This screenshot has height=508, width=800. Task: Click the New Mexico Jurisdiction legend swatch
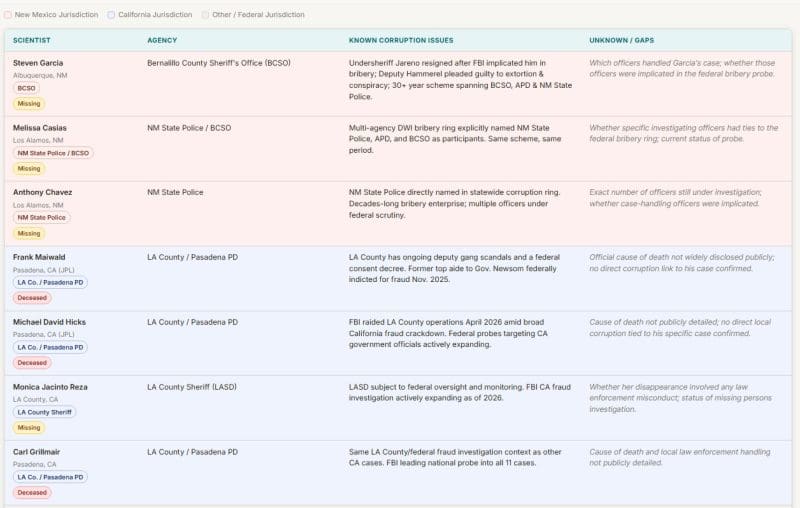(x=8, y=15)
